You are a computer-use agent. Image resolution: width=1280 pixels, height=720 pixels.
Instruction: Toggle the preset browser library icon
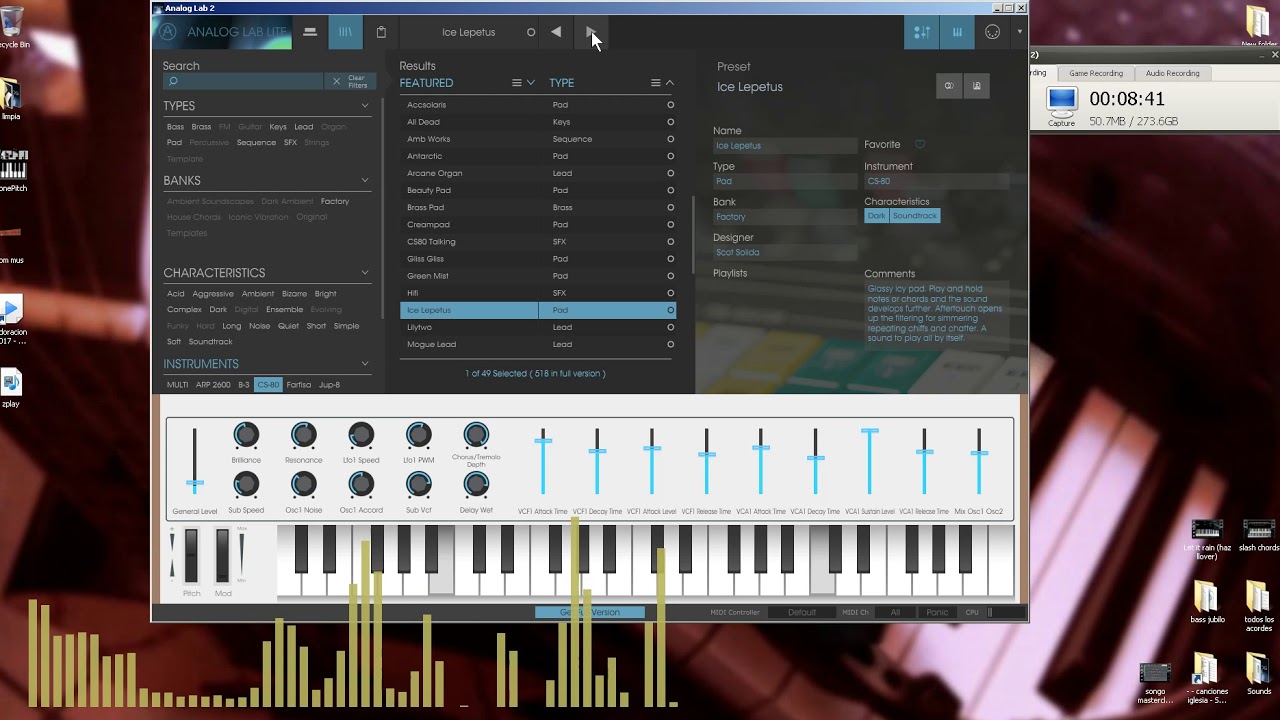click(345, 32)
